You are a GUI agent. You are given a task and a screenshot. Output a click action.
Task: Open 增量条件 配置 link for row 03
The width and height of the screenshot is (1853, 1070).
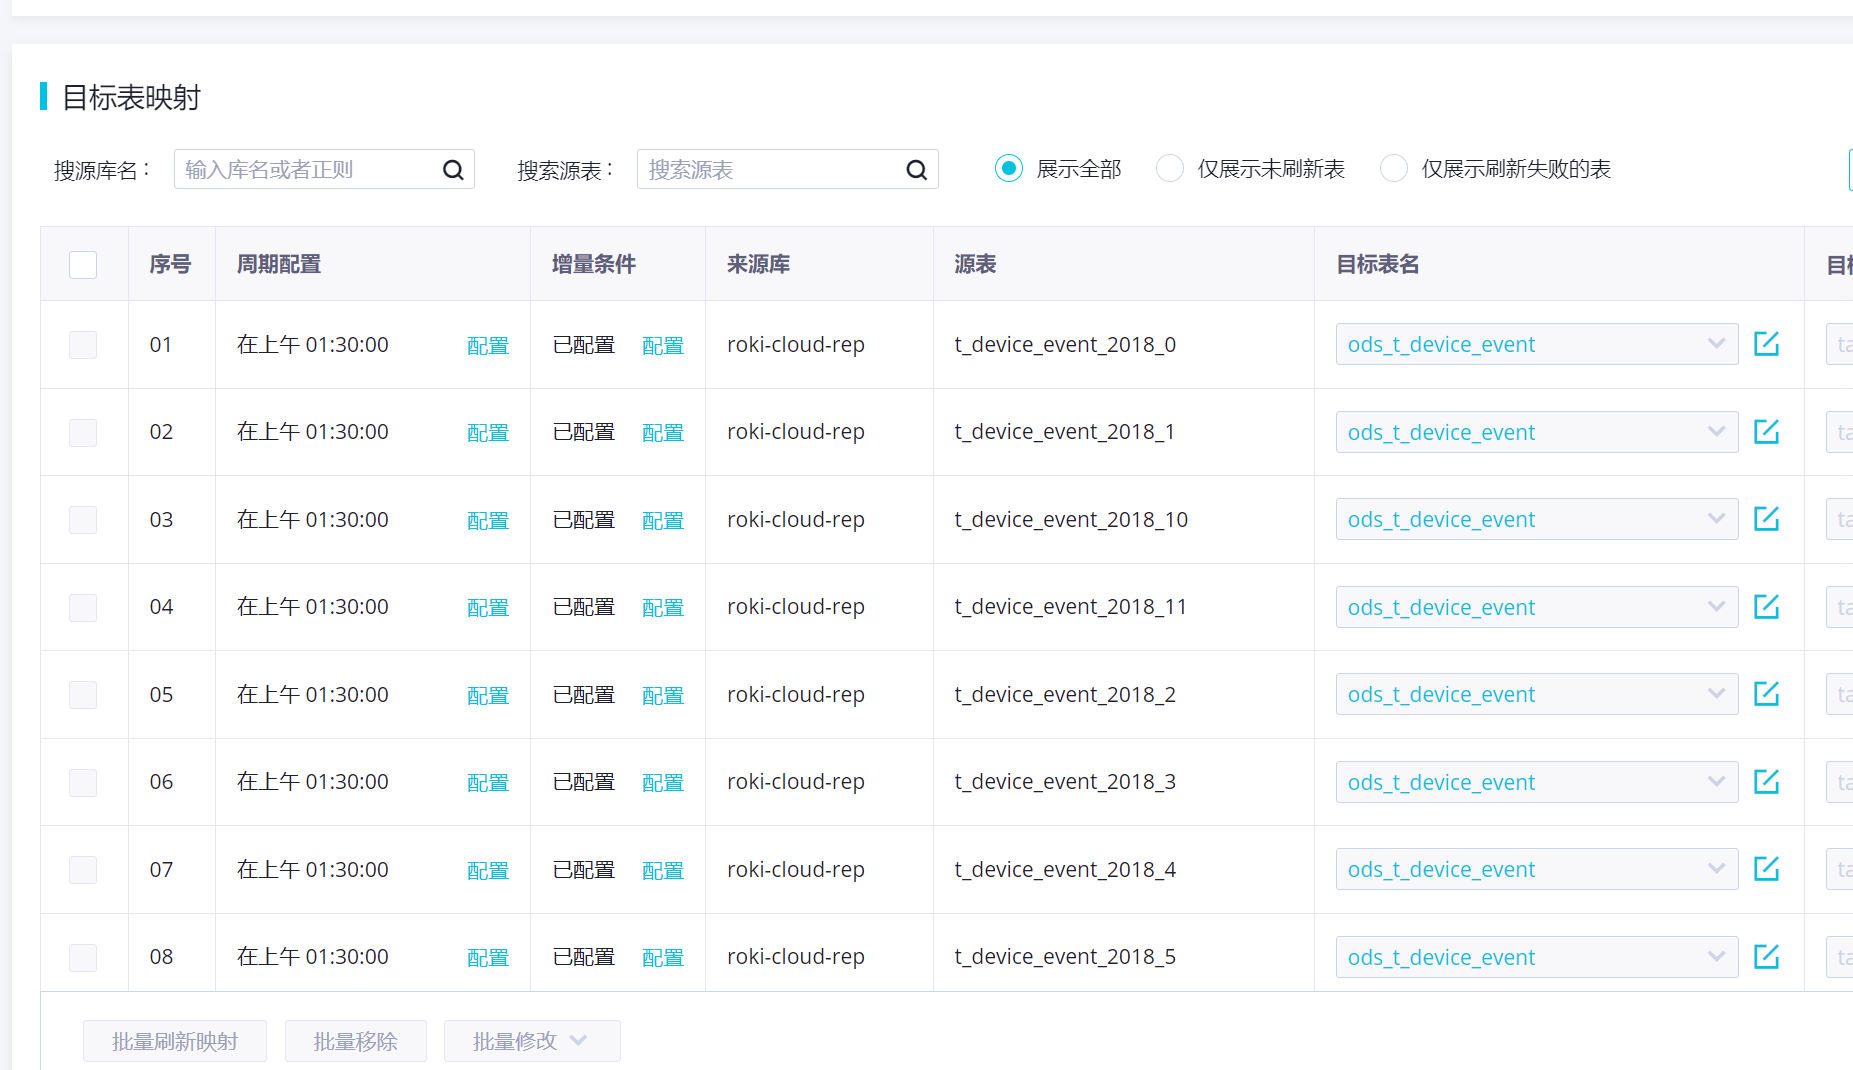pos(663,520)
